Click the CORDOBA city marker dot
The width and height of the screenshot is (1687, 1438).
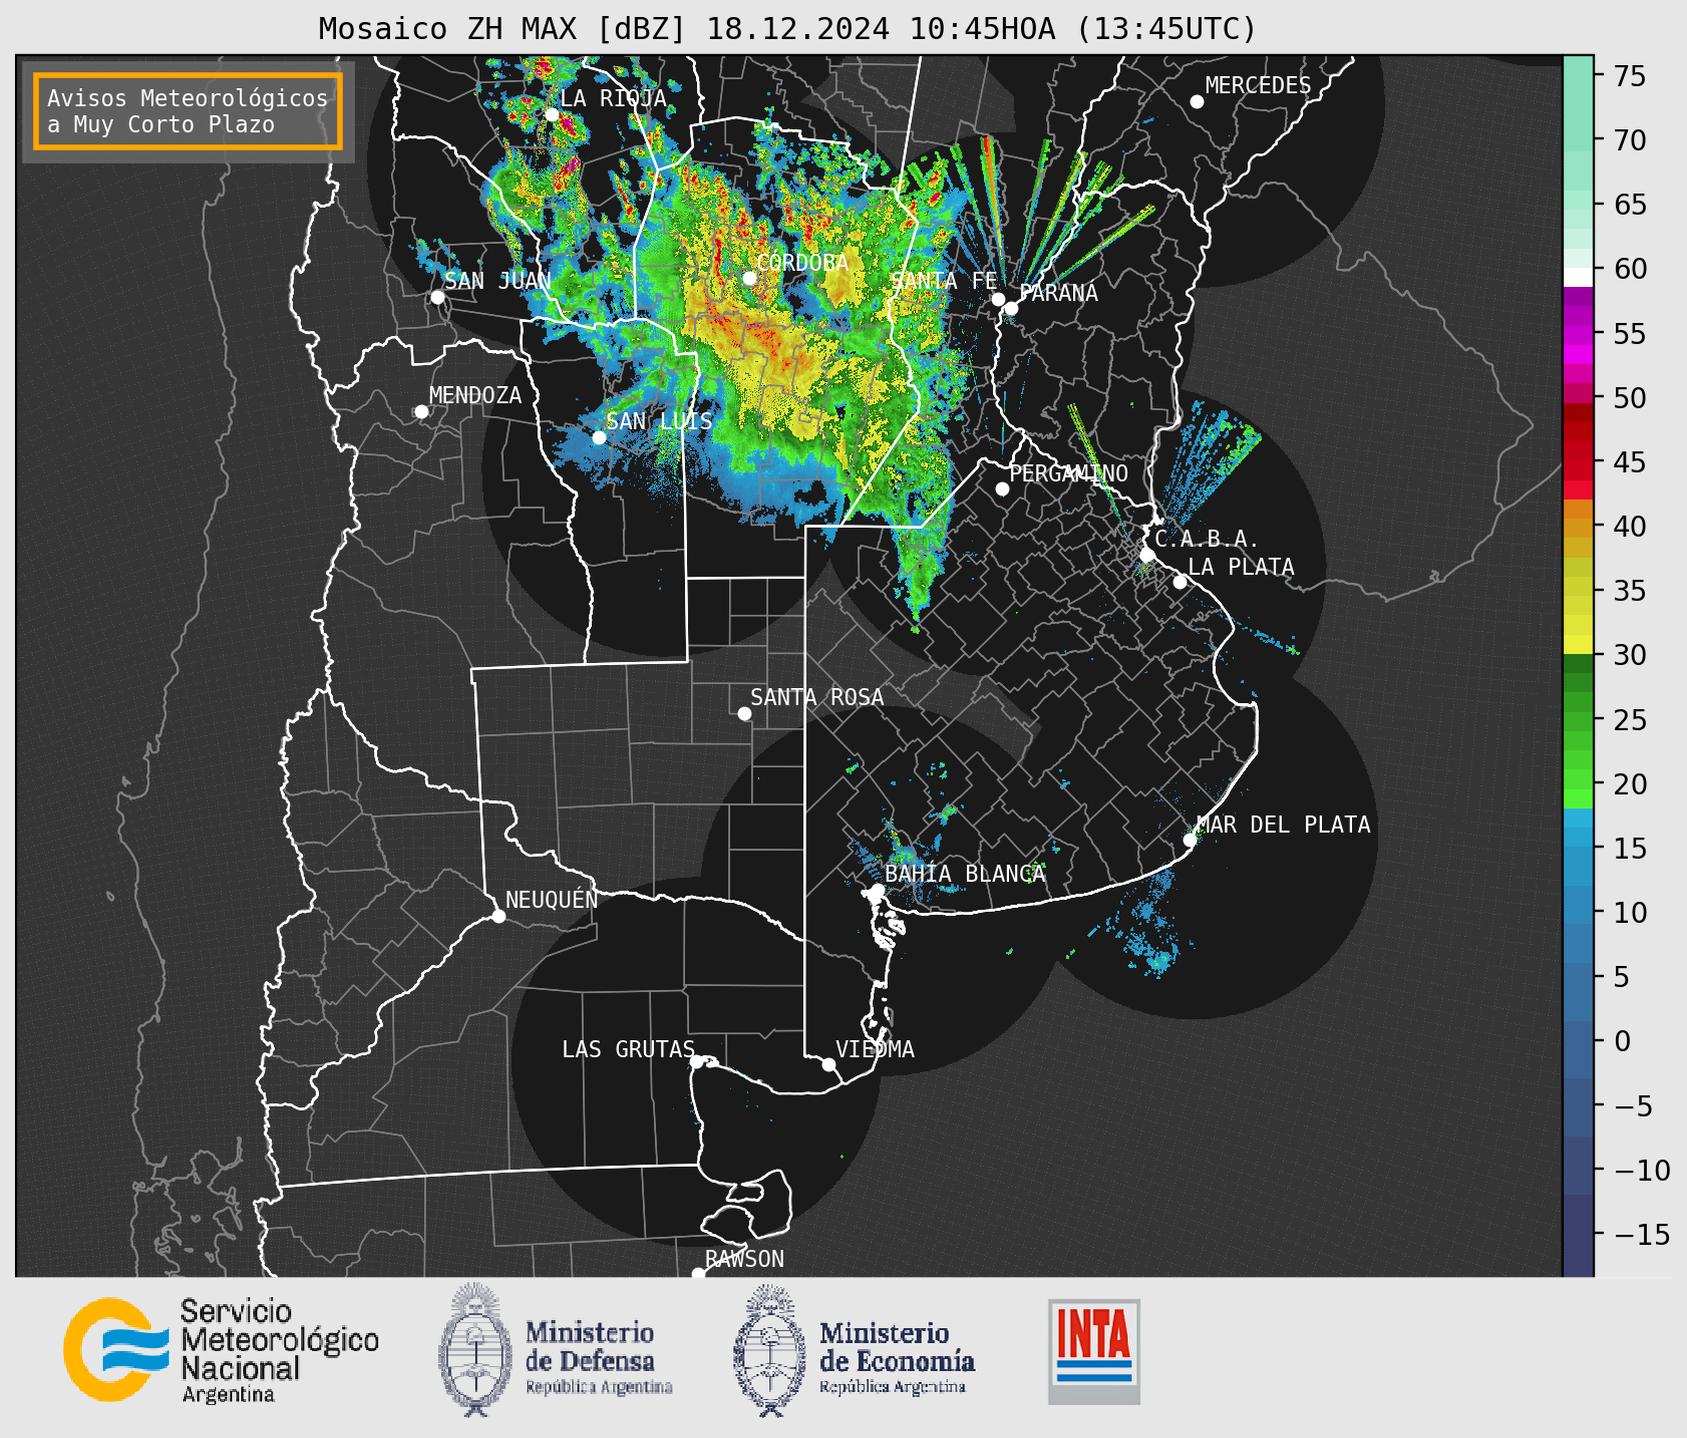tap(750, 278)
